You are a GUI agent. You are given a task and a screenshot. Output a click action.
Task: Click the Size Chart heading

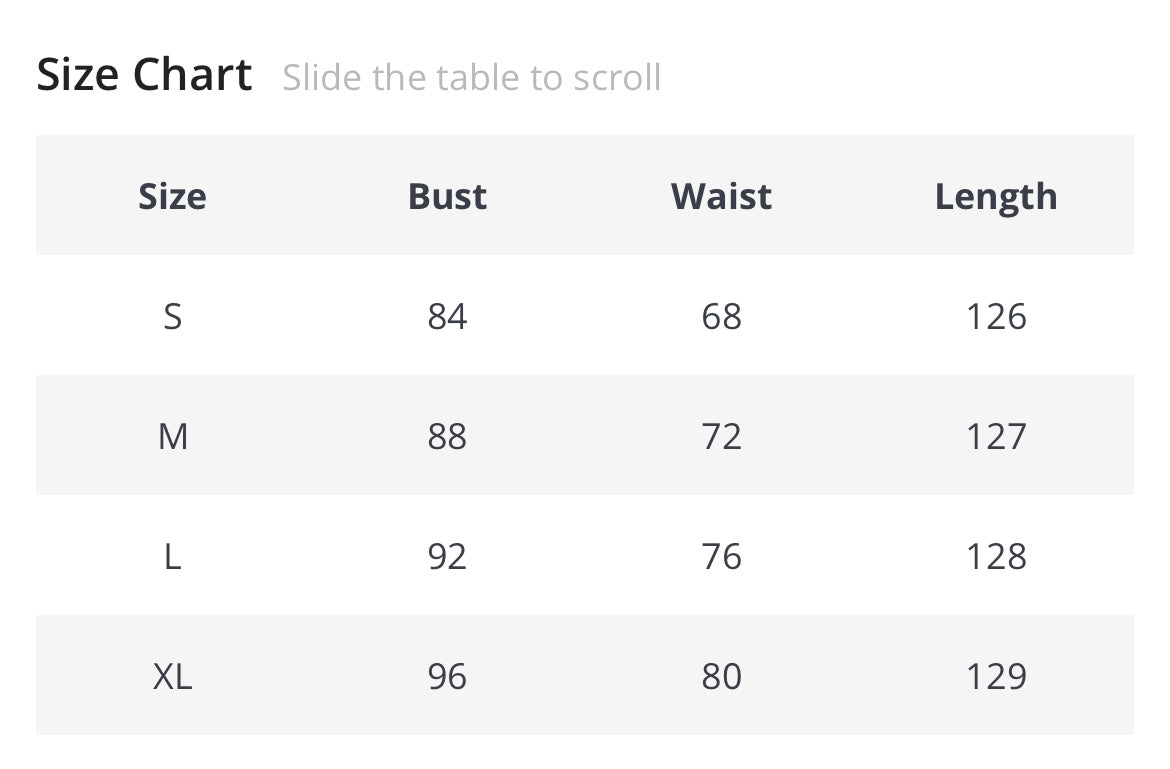(144, 76)
